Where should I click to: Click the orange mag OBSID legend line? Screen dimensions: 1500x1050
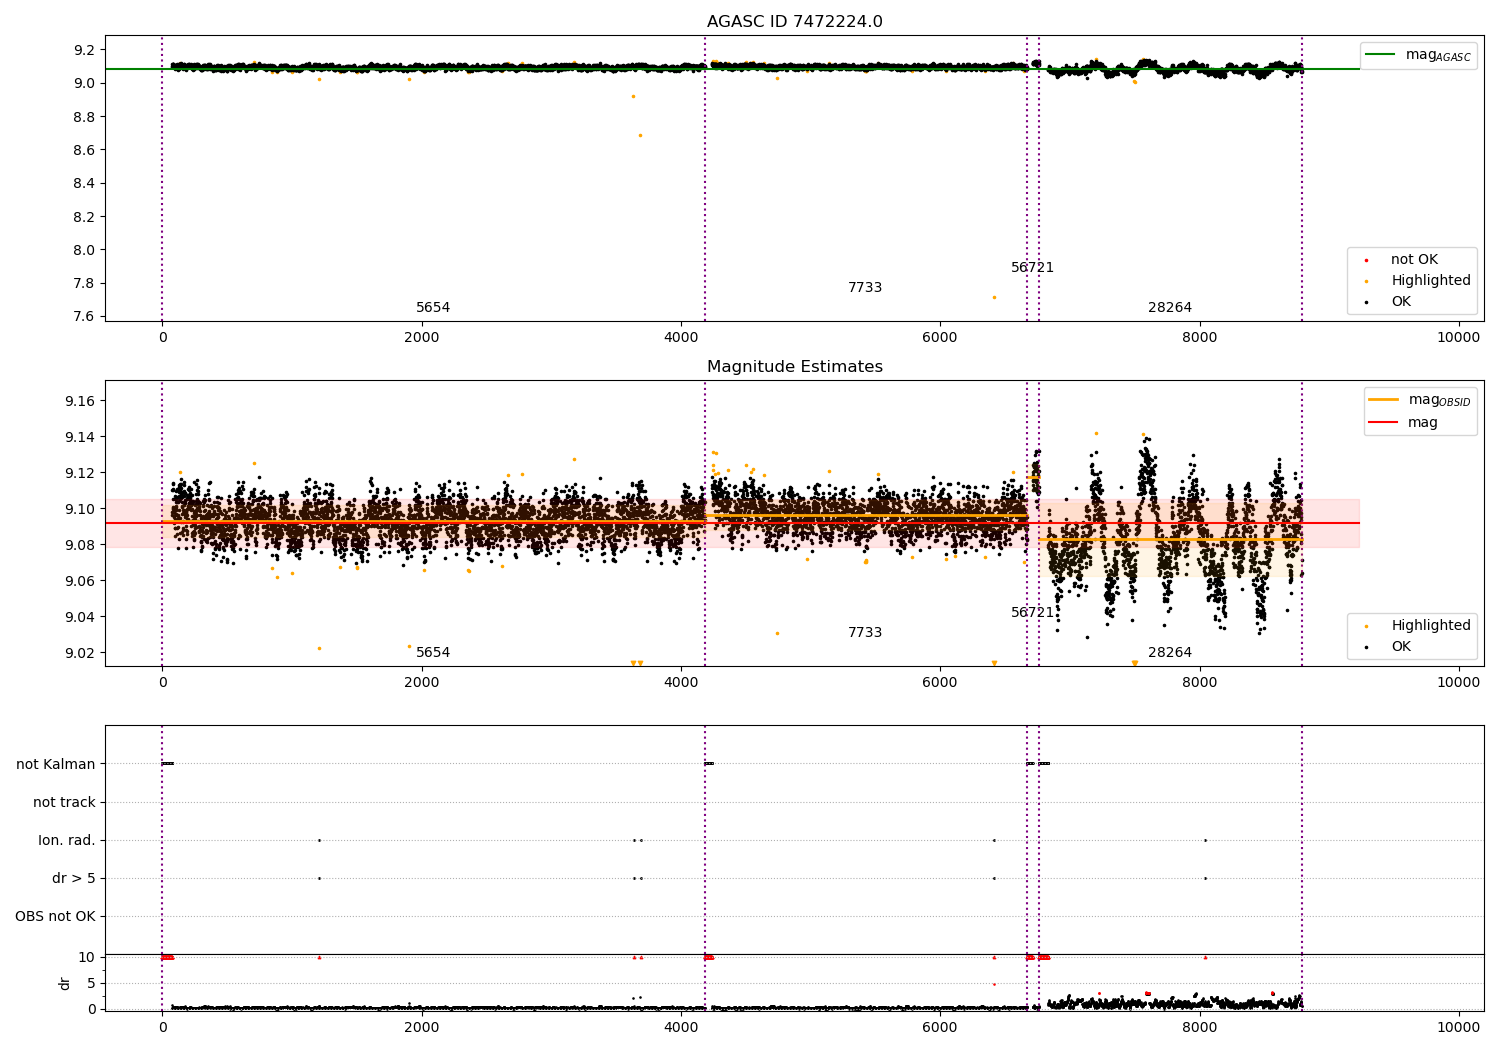tap(1383, 400)
